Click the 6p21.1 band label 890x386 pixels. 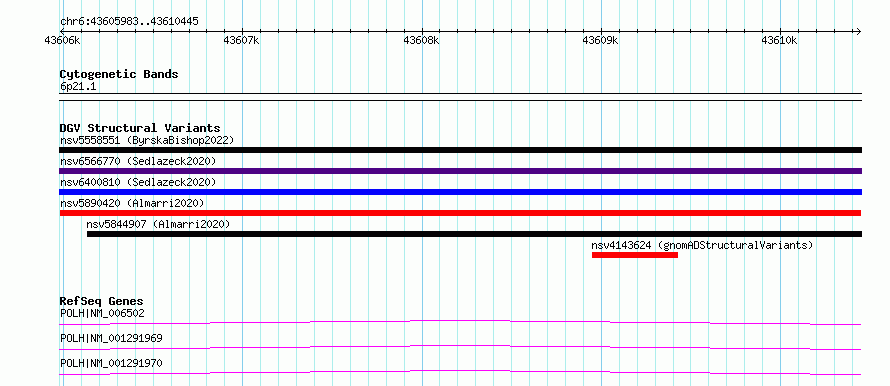[78, 87]
